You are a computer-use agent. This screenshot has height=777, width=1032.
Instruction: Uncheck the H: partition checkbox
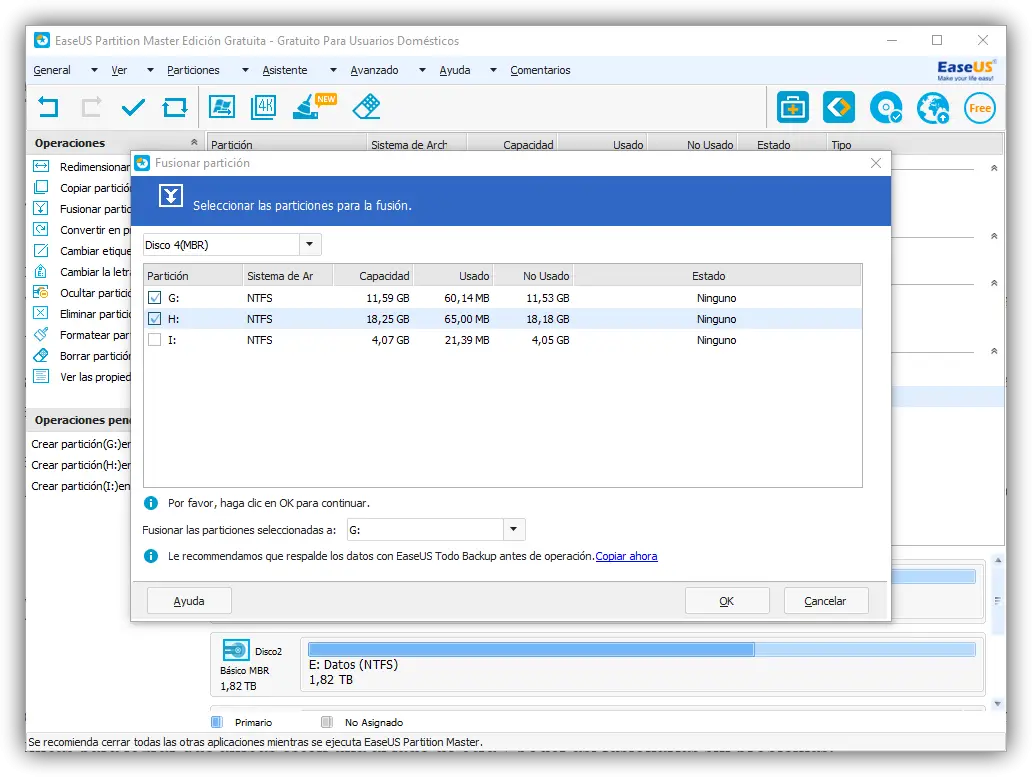coord(154,319)
